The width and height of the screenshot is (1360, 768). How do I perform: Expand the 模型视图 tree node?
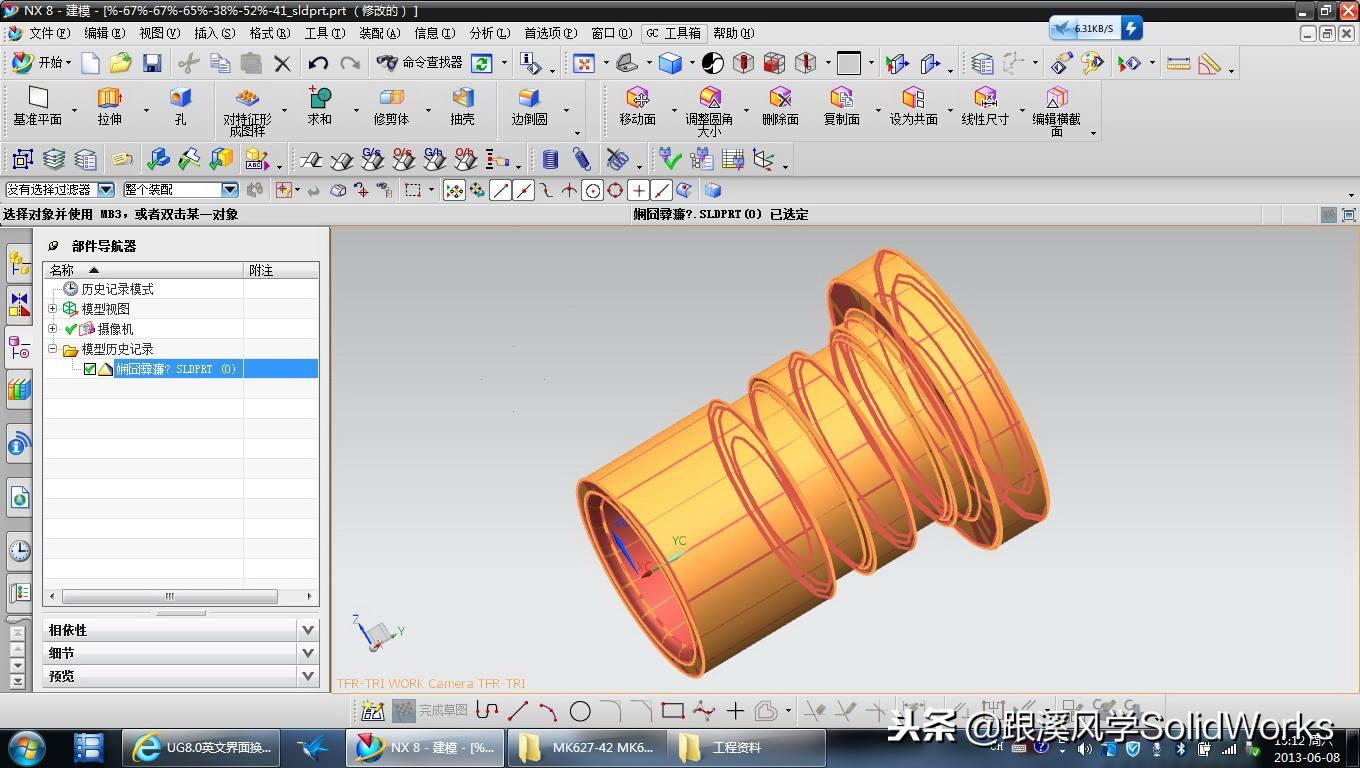click(x=52, y=308)
